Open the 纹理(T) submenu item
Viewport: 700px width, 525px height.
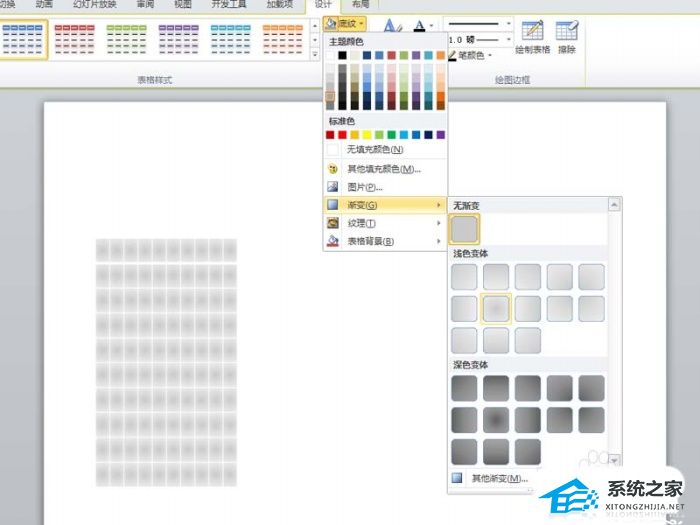pyautogui.click(x=385, y=223)
